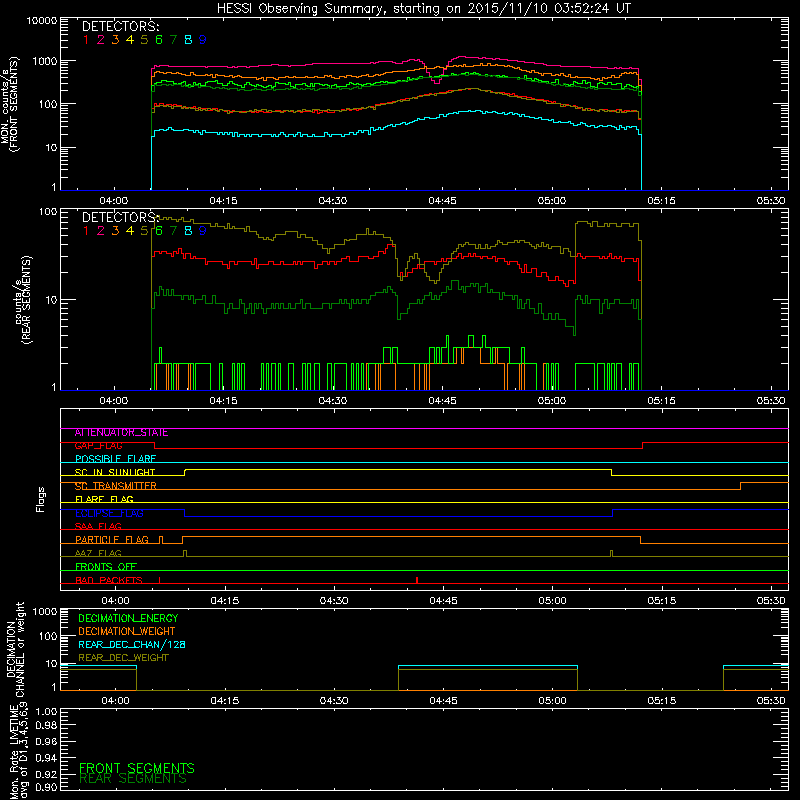Select red detector 1 in front segments legend

(x=86, y=39)
